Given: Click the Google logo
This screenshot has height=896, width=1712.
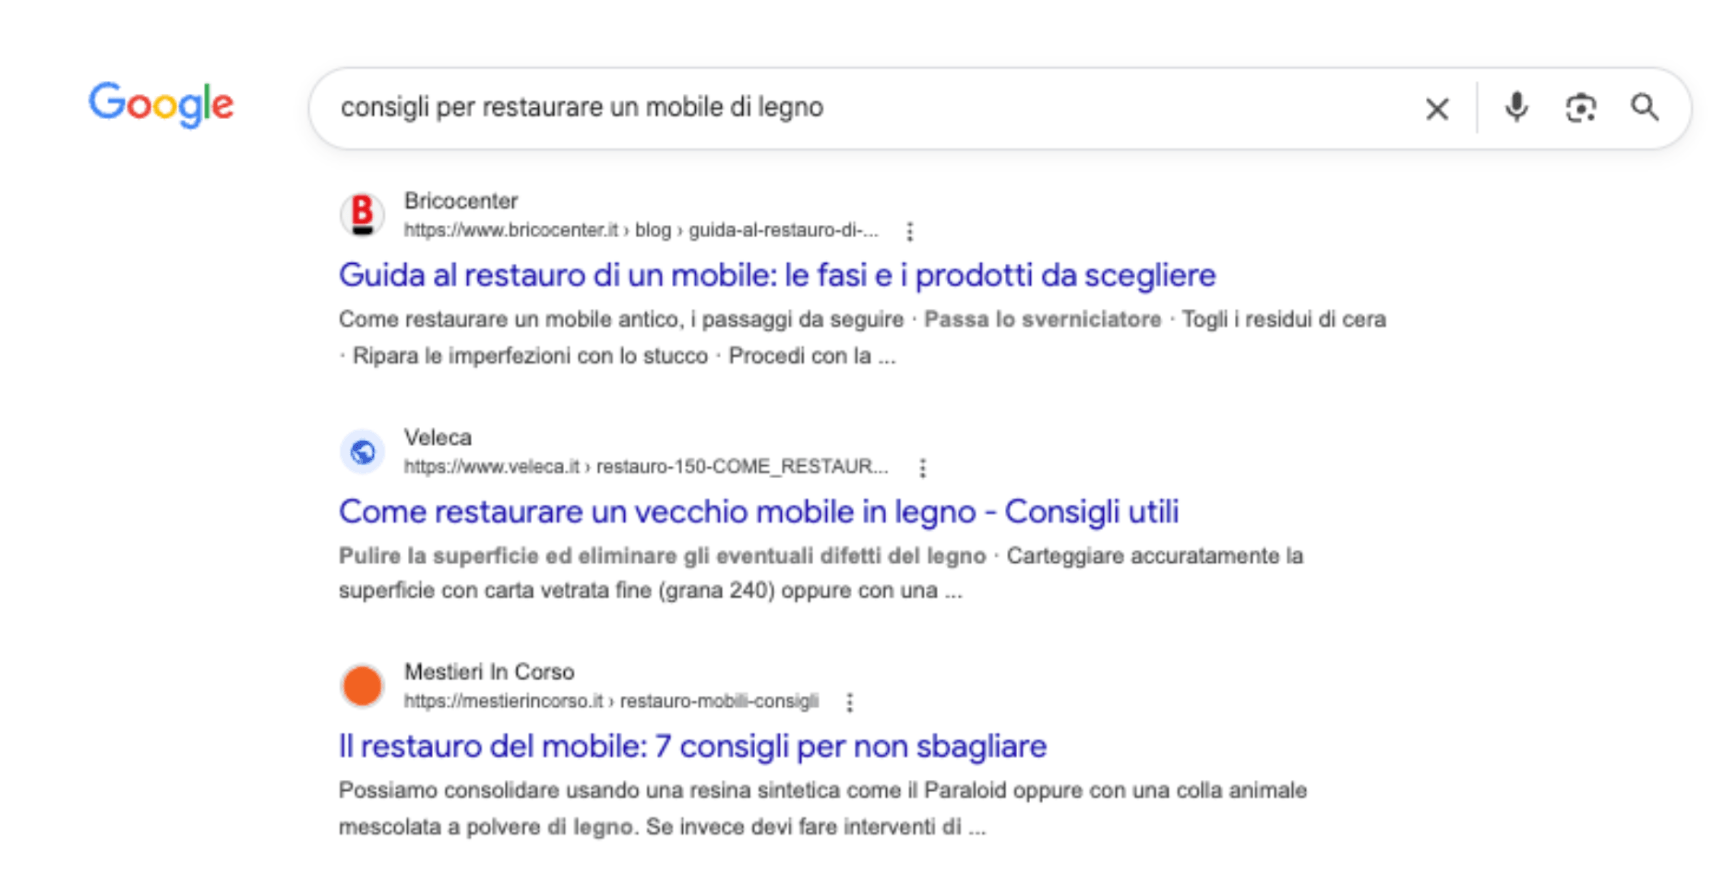Looking at the screenshot, I should click(x=161, y=104).
